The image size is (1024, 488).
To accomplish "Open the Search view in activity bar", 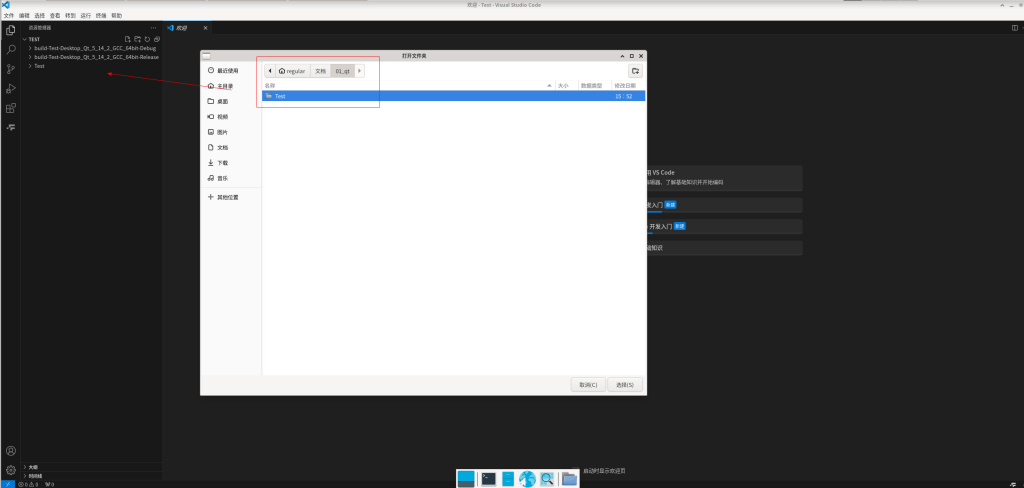I will pos(11,49).
